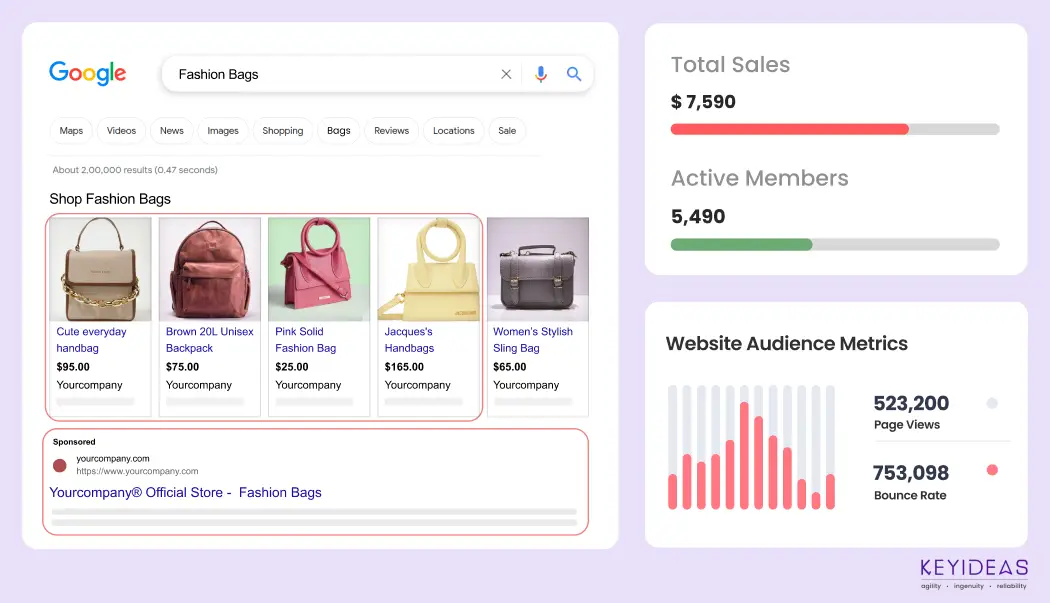
Task: Click the Keyideas logo
Action: pos(974,574)
